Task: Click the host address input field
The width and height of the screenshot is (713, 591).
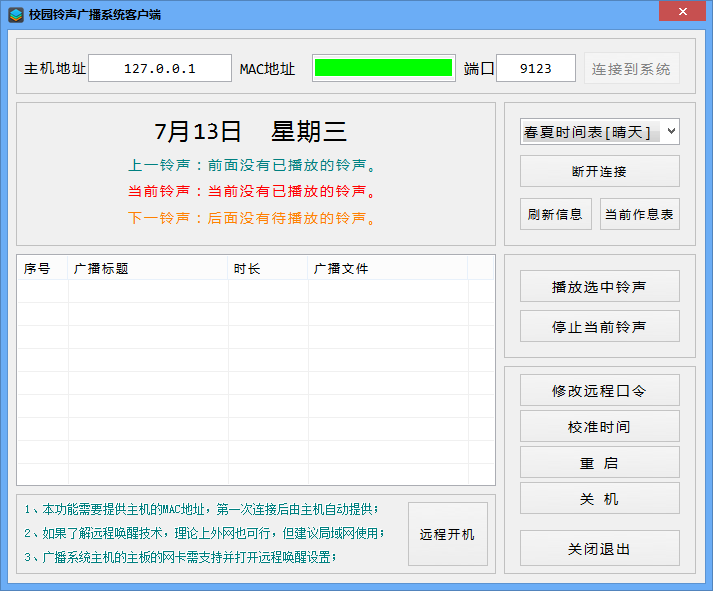Action: click(x=160, y=69)
